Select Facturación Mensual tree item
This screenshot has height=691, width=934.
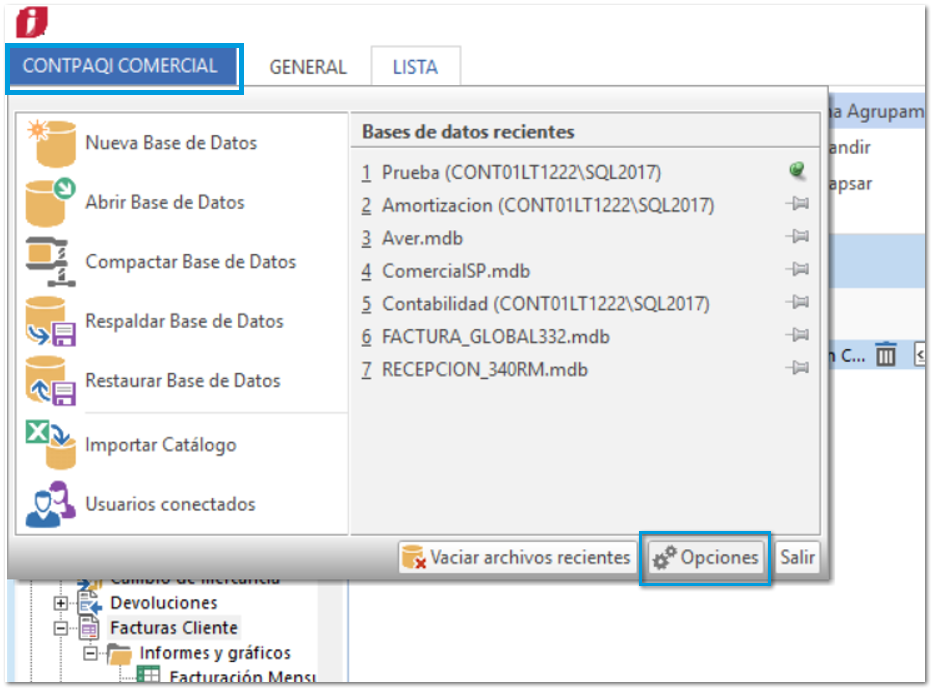coord(242,677)
